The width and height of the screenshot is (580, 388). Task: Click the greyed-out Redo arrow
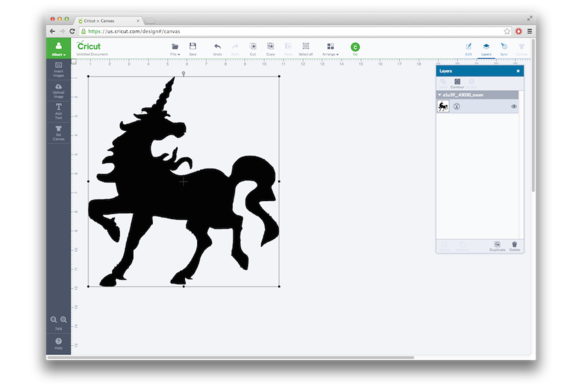pyautogui.click(x=235, y=48)
